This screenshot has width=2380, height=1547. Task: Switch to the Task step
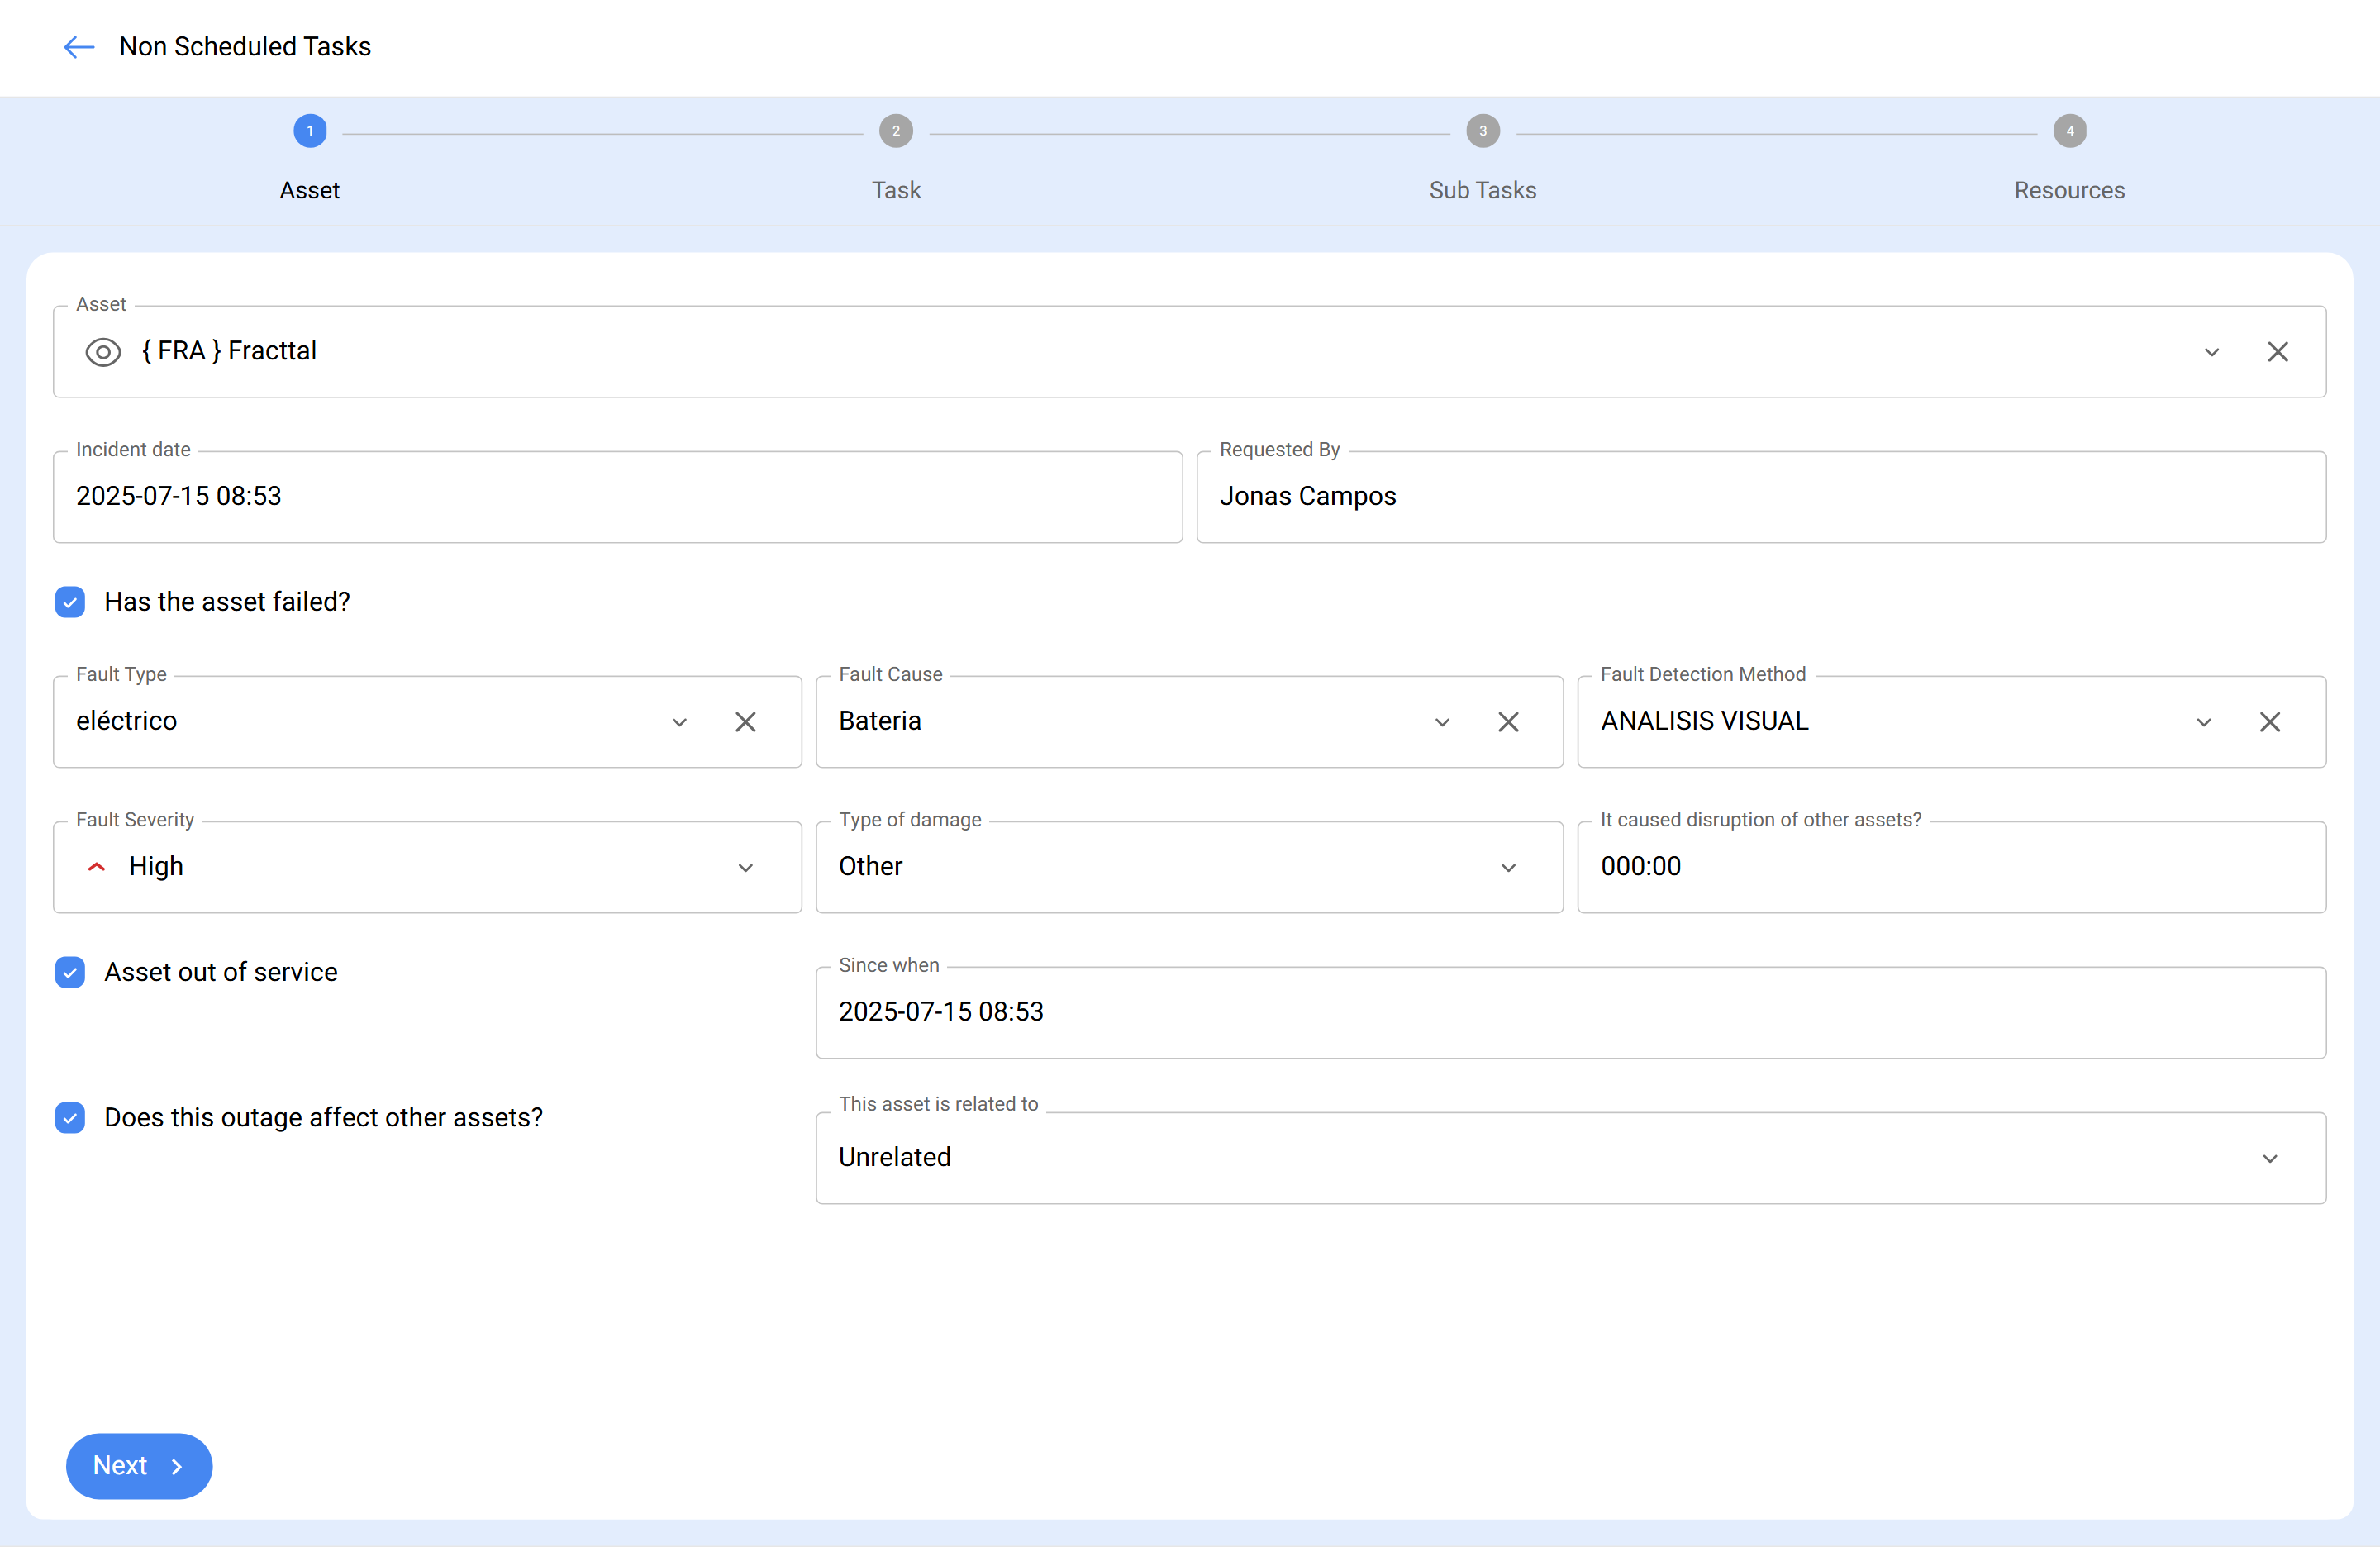(895, 130)
